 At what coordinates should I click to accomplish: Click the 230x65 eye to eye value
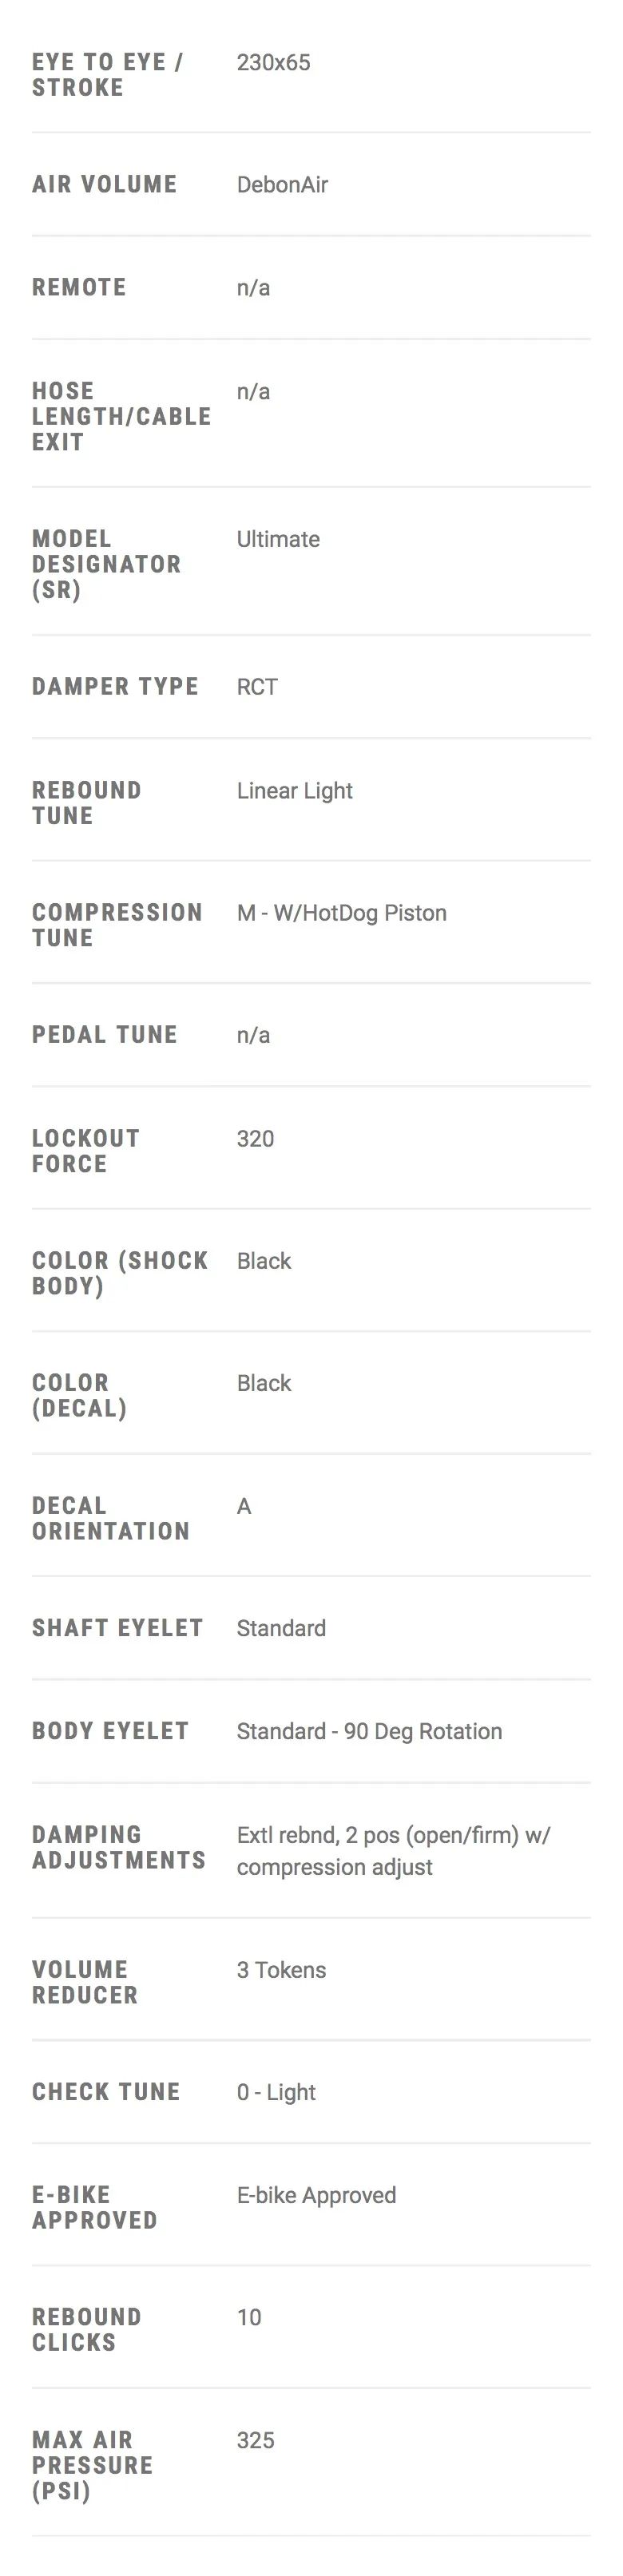pos(273,63)
